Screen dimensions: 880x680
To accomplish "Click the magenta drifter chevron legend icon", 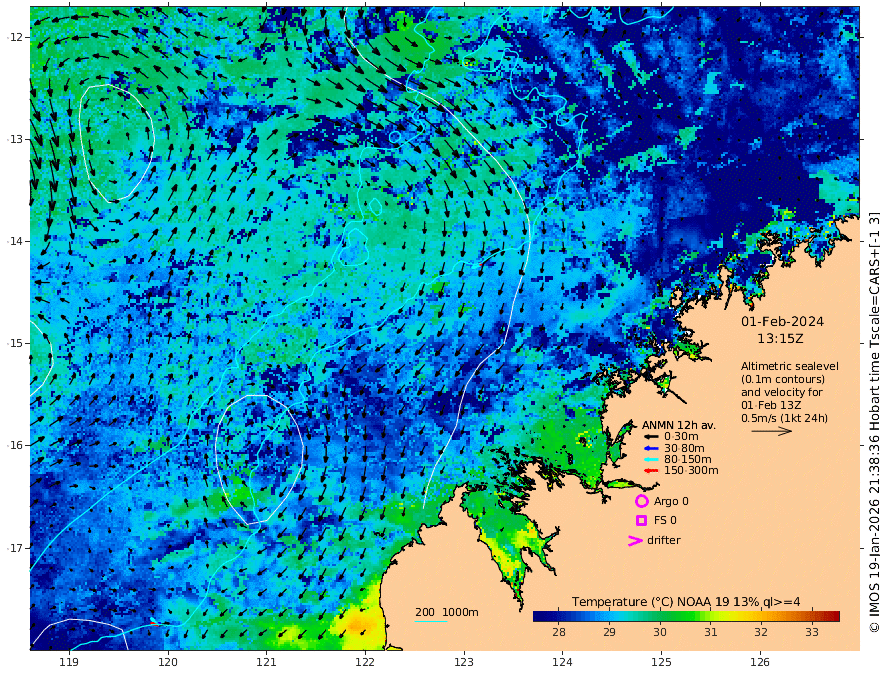I will tap(635, 540).
